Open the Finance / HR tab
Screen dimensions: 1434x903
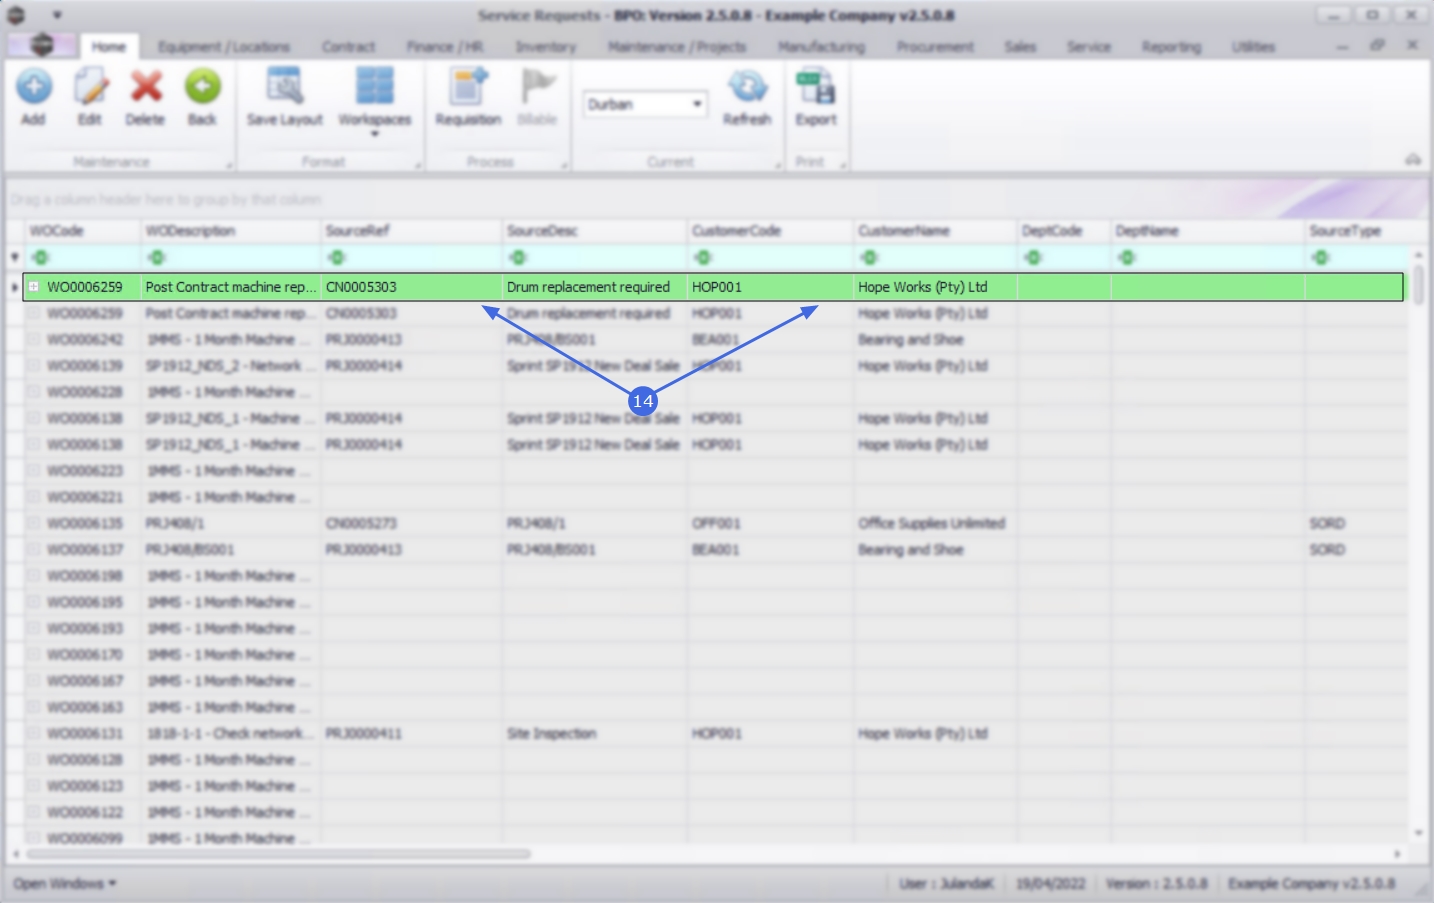pos(445,47)
